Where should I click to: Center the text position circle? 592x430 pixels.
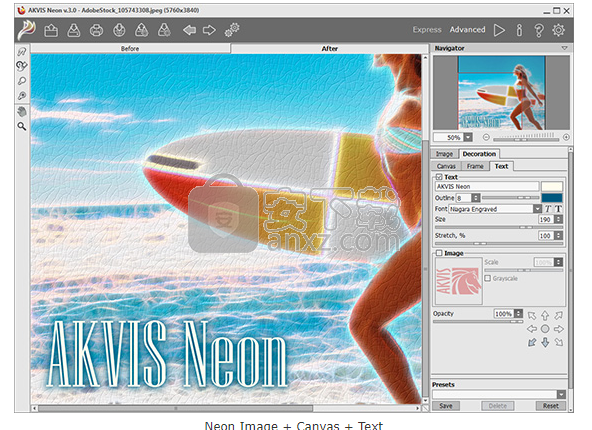(545, 329)
